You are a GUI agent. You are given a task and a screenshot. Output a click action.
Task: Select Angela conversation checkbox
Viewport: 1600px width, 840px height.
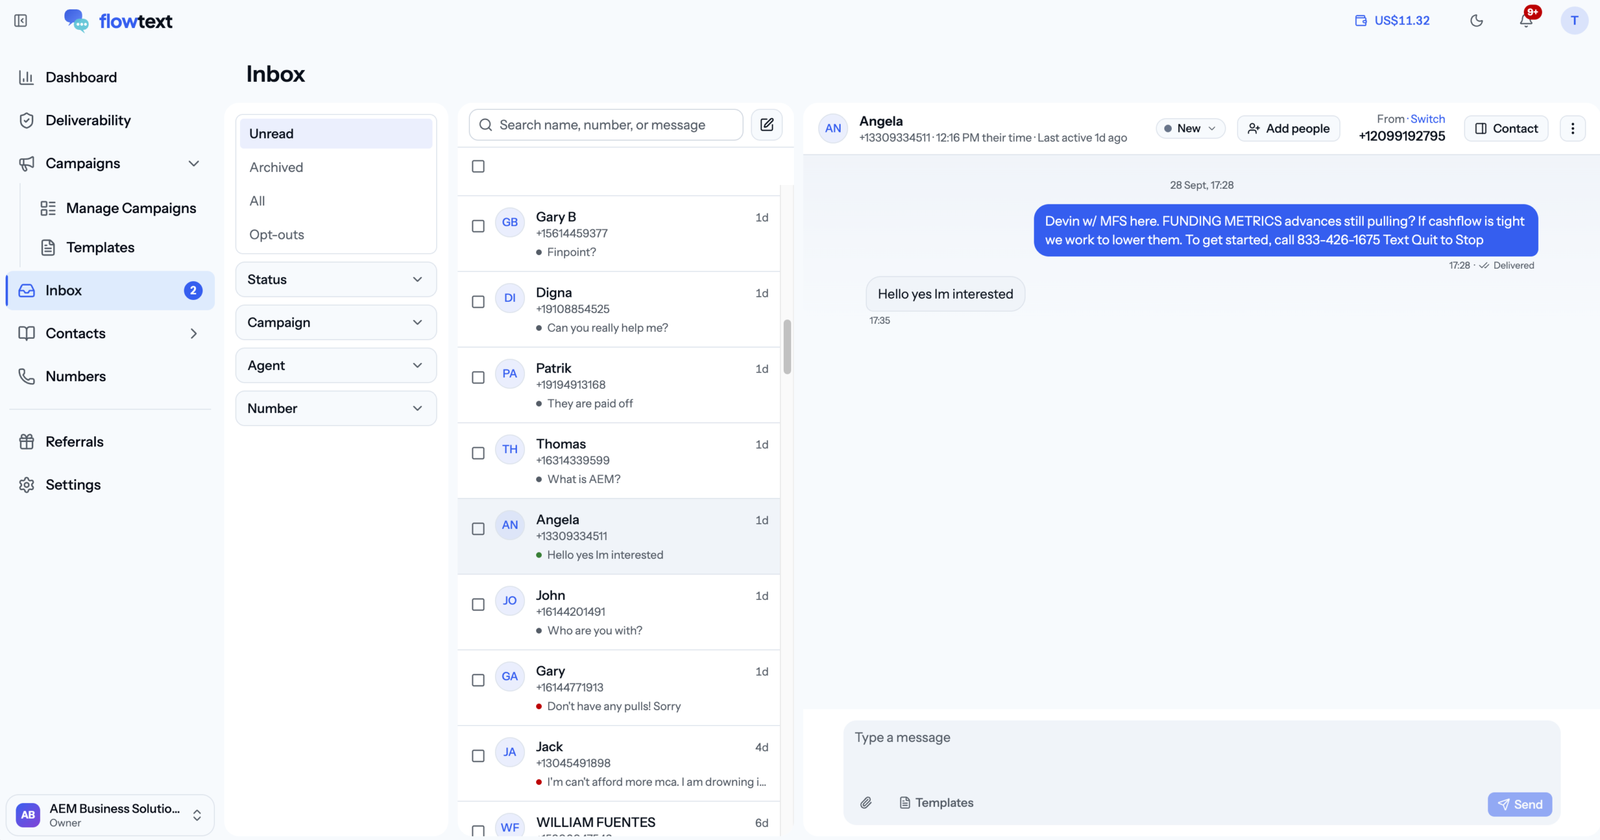click(x=478, y=529)
